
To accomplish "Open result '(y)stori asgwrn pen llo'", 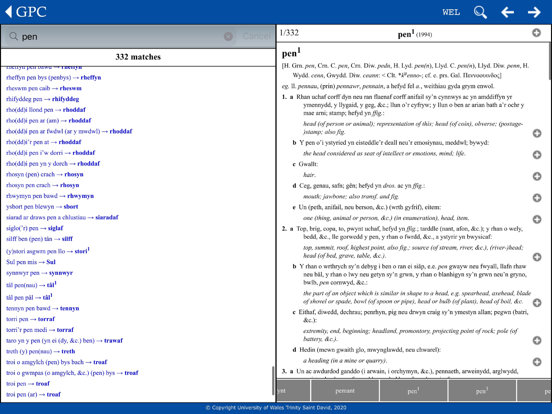I will [48, 251].
